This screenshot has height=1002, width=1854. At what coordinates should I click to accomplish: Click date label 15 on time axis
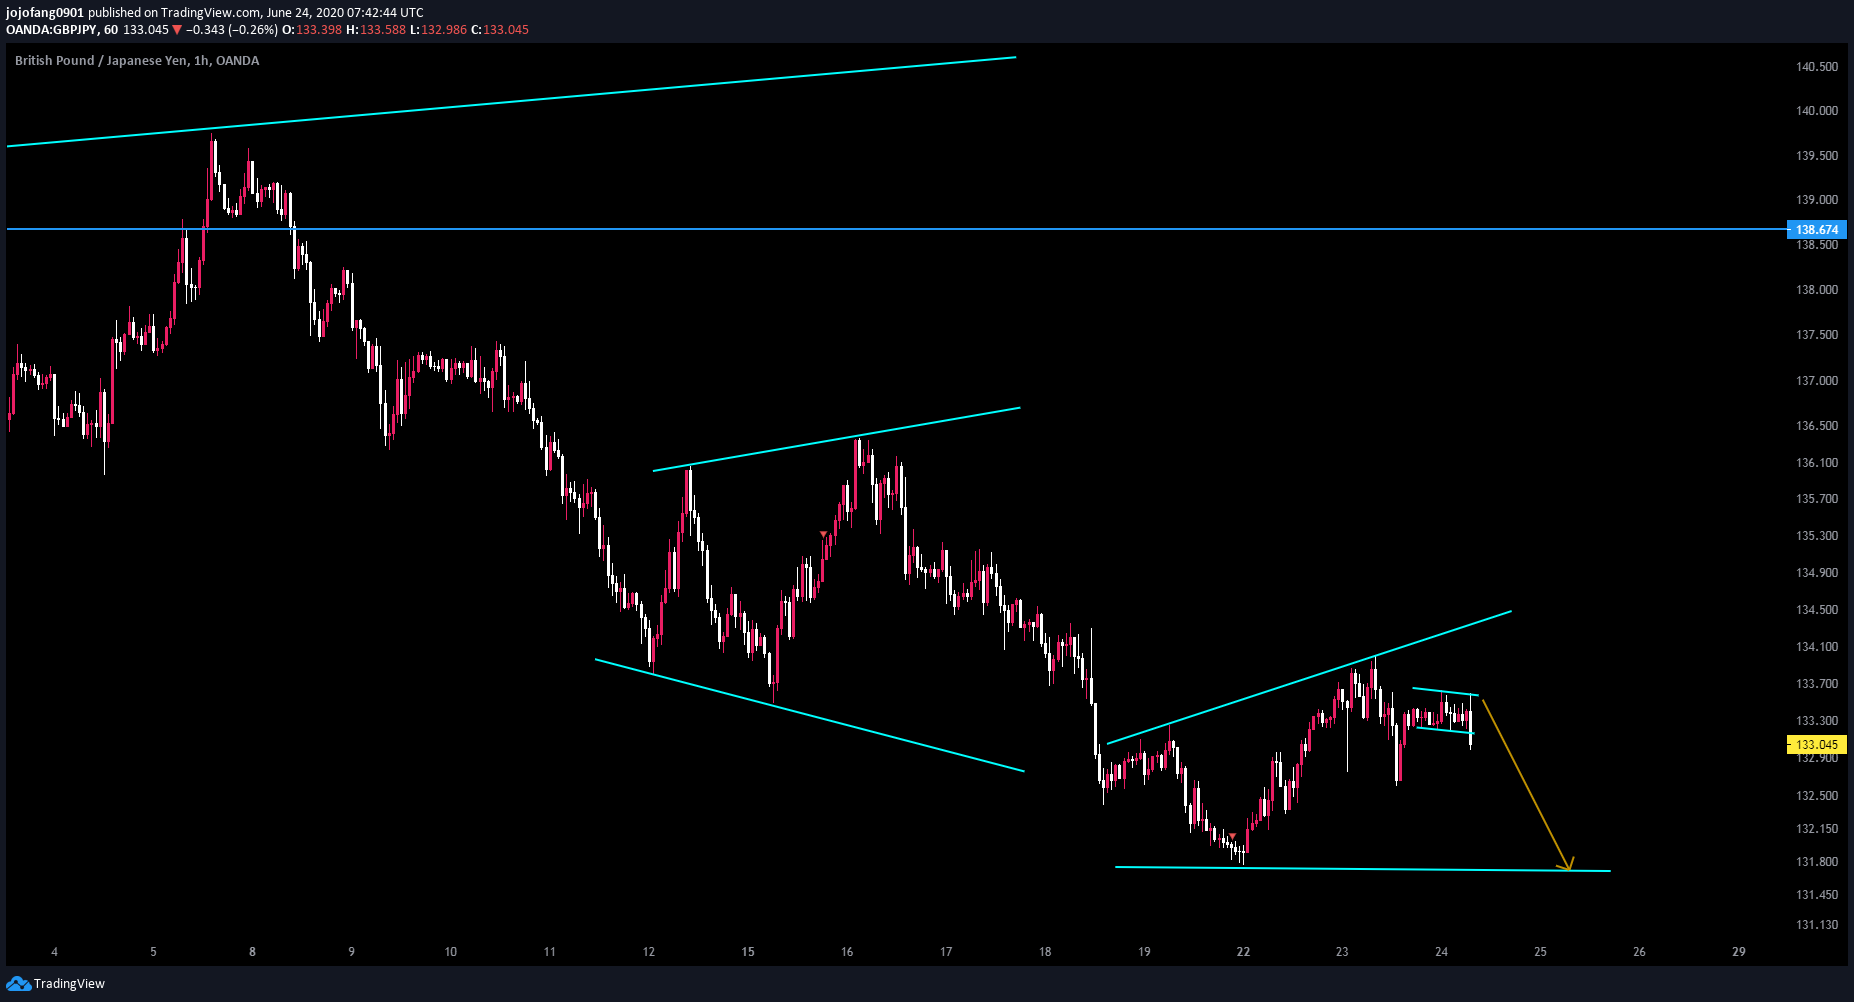[748, 952]
